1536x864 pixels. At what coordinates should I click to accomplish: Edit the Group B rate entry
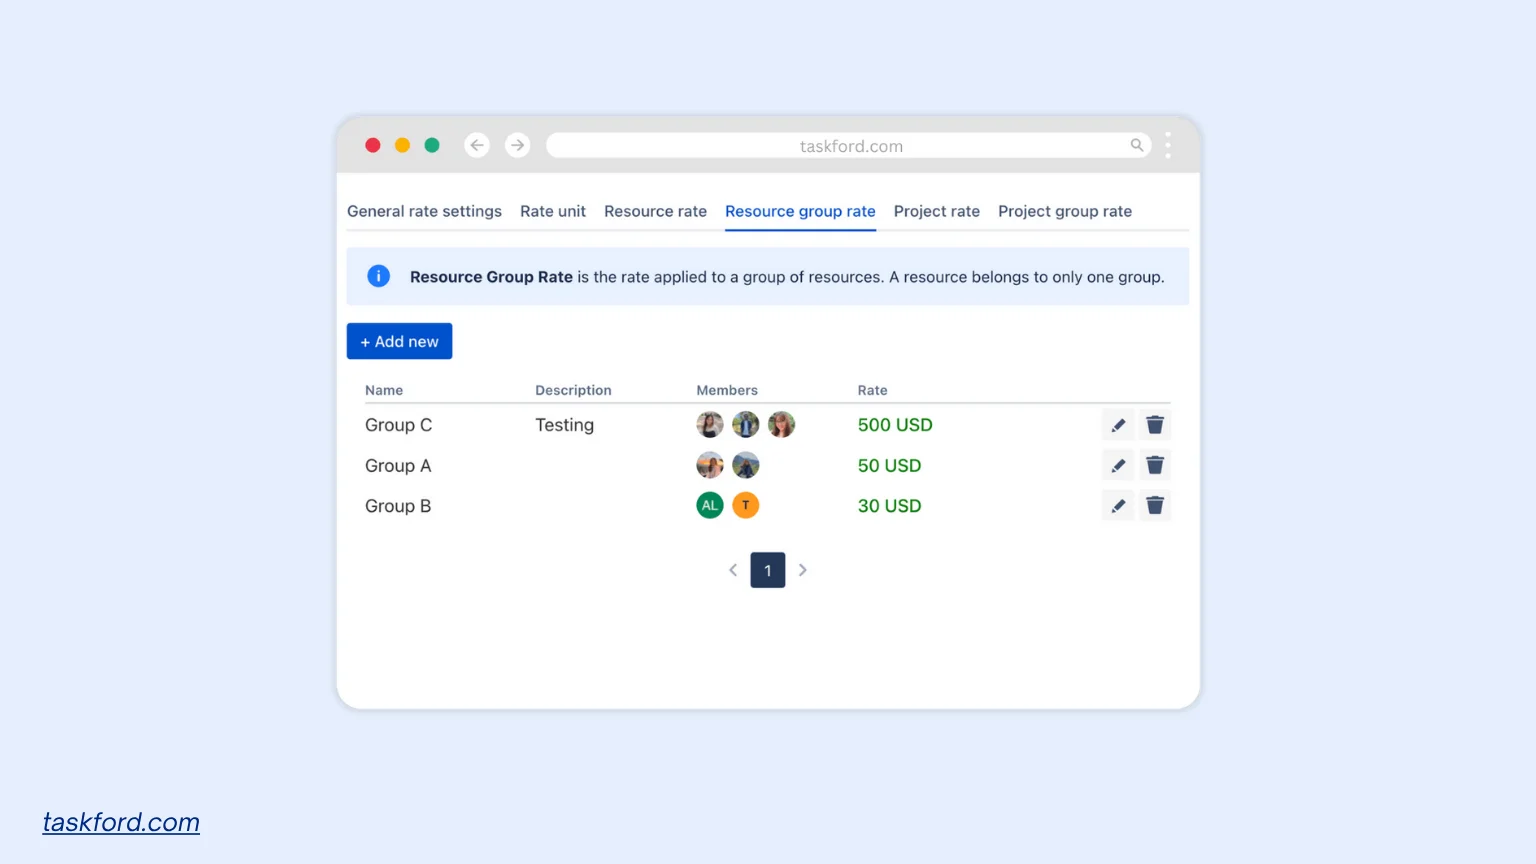pos(1118,505)
